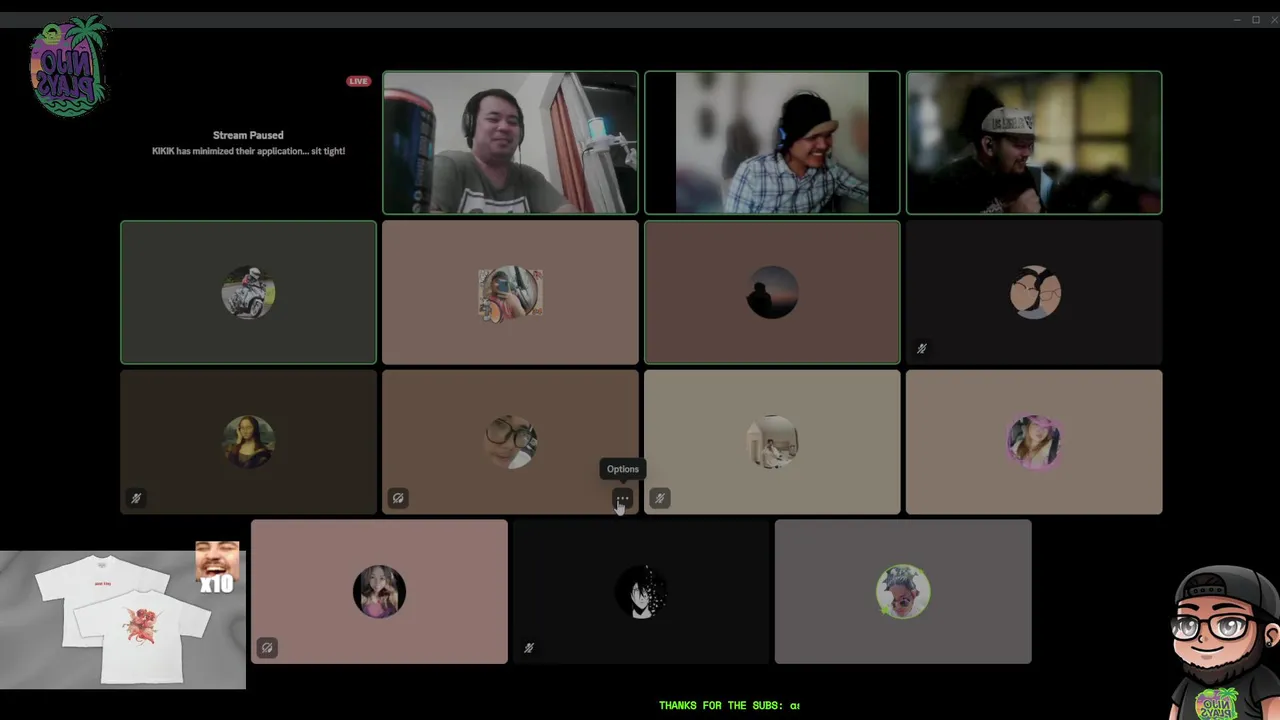Click the muted mic icon on the room-photo avatar tile
This screenshot has height=720, width=1280.
click(x=660, y=498)
